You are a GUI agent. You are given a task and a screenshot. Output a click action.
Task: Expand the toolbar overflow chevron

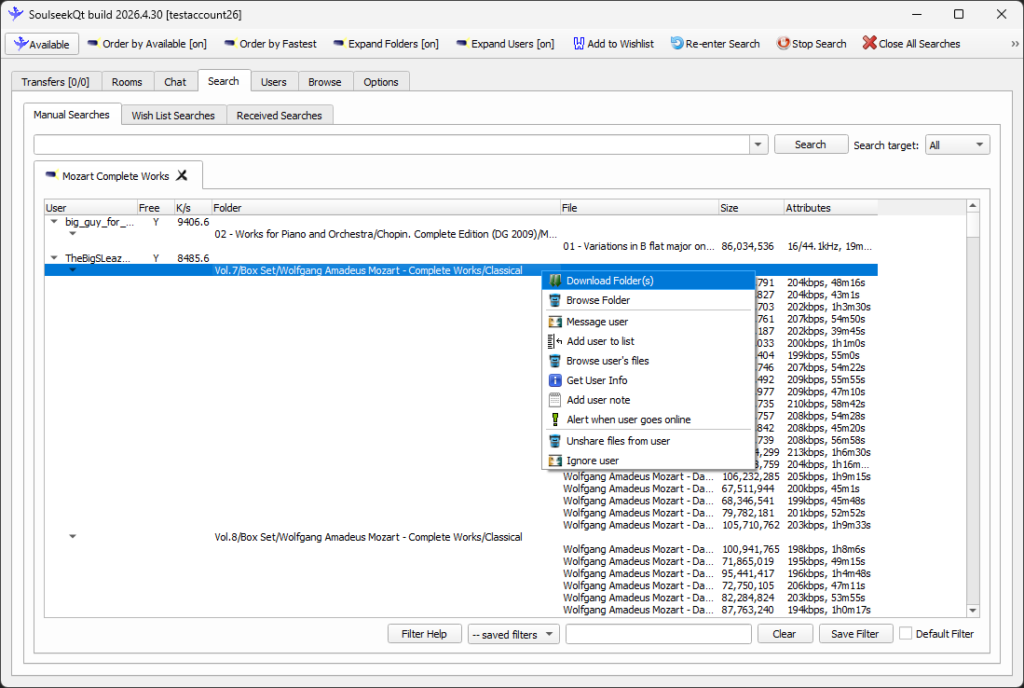click(x=1014, y=44)
